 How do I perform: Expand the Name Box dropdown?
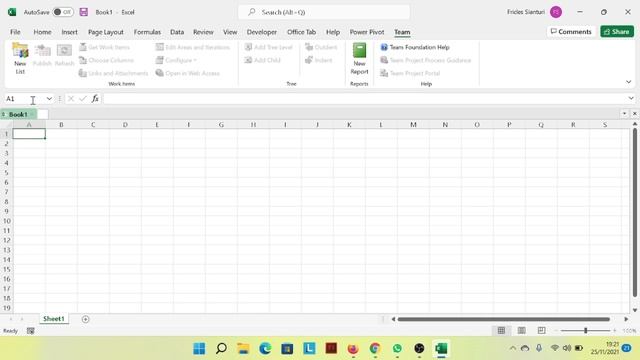pyautogui.click(x=49, y=99)
